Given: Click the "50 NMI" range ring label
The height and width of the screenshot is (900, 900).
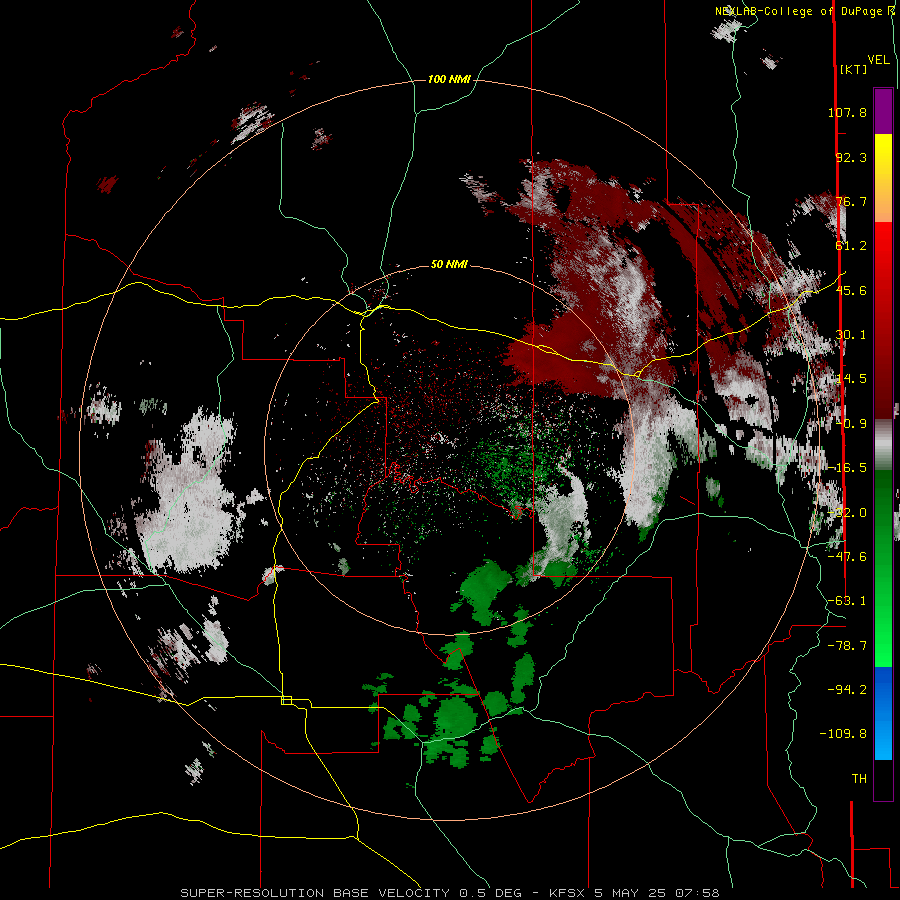Looking at the screenshot, I should (449, 264).
